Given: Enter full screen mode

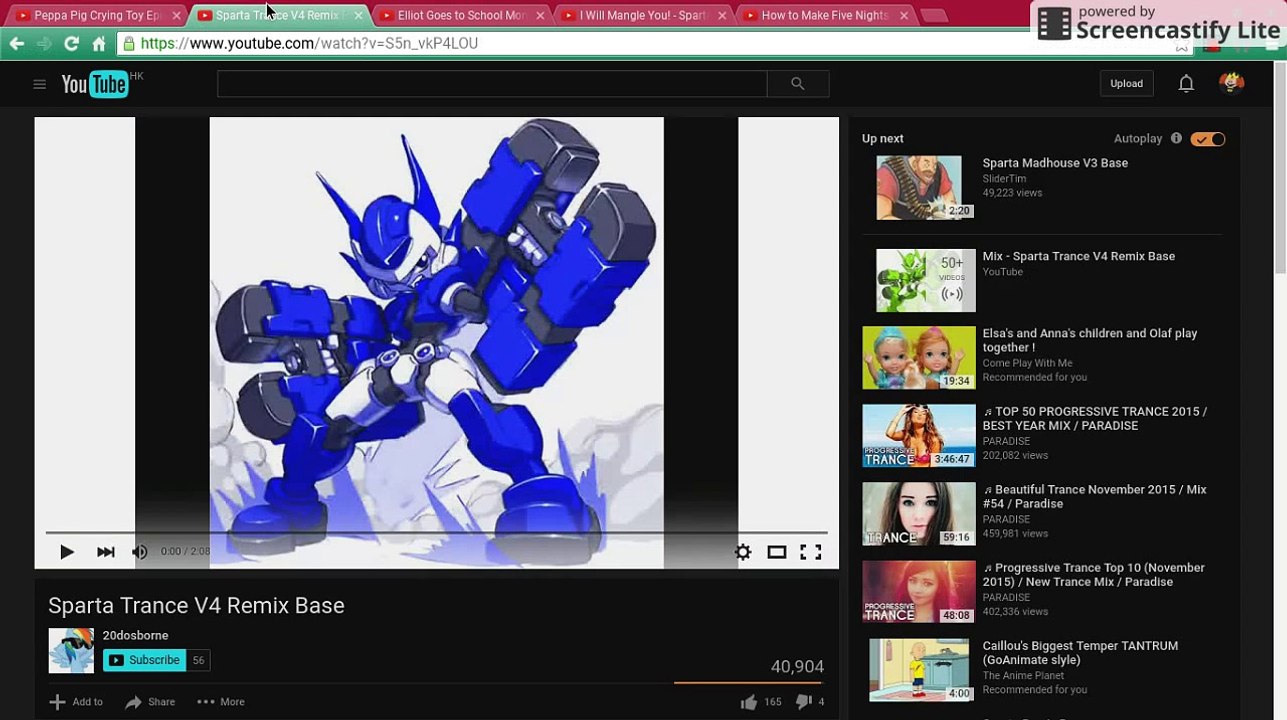Looking at the screenshot, I should [811, 551].
